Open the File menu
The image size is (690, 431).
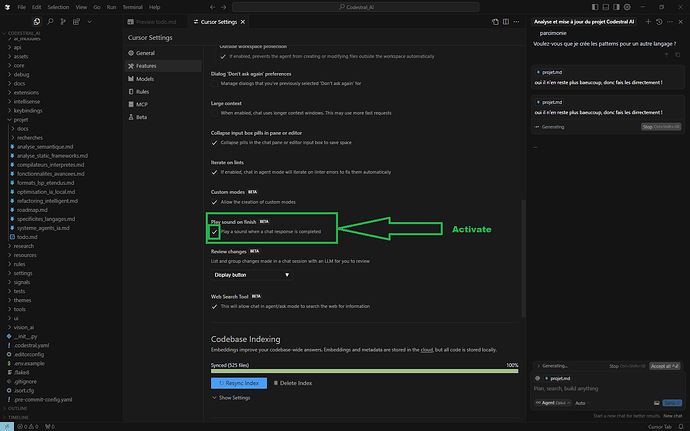click(22, 7)
